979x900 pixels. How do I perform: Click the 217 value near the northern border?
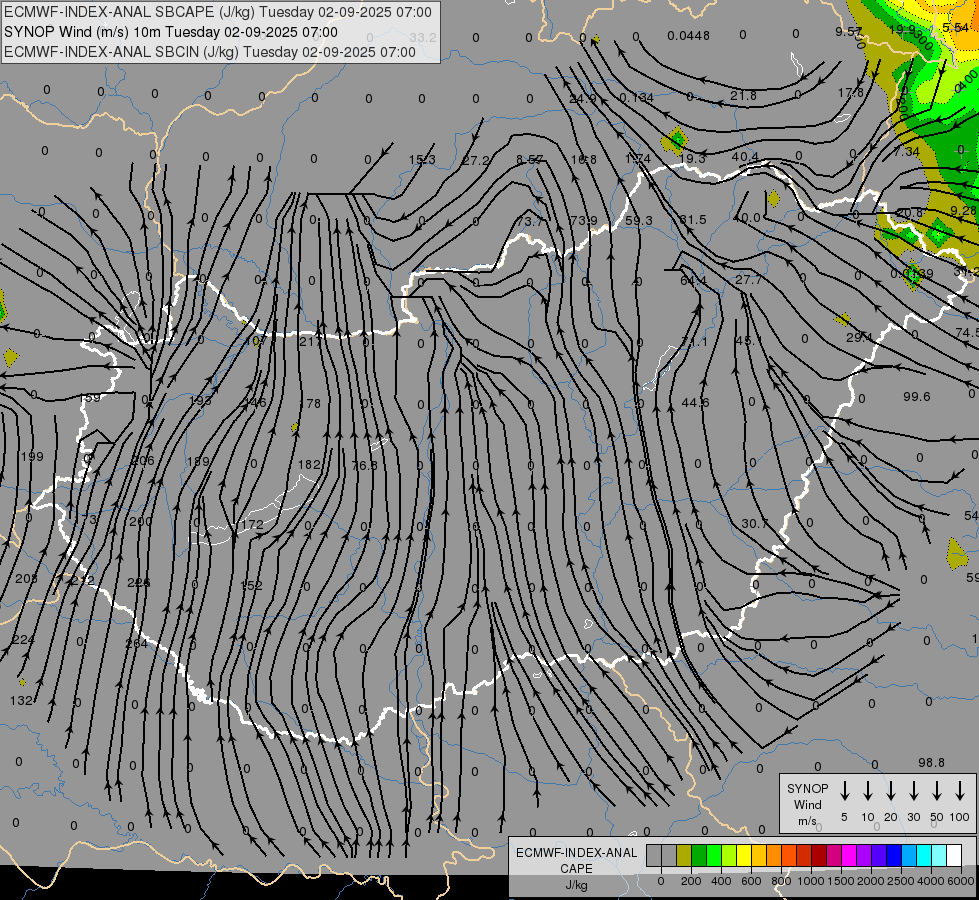coord(310,342)
